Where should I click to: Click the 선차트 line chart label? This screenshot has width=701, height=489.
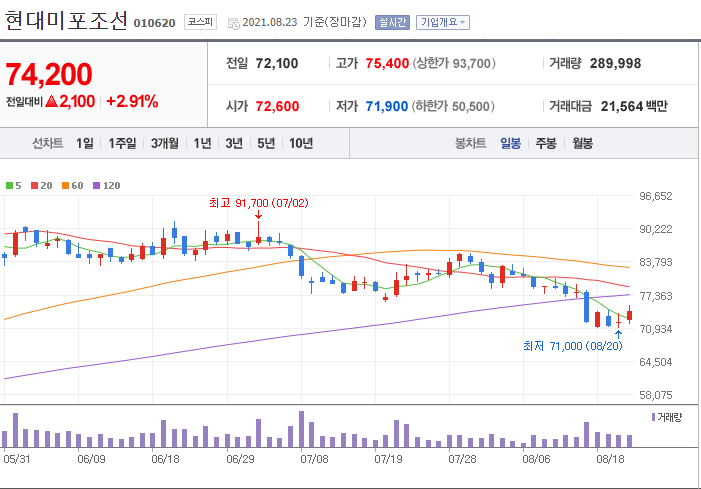coord(47,143)
